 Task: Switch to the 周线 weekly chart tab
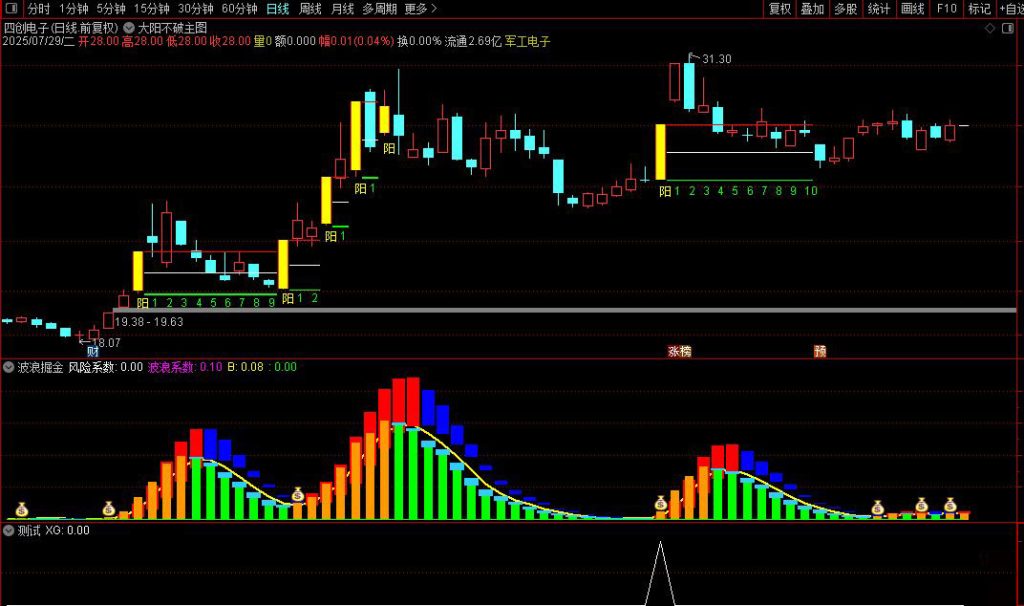pos(311,9)
